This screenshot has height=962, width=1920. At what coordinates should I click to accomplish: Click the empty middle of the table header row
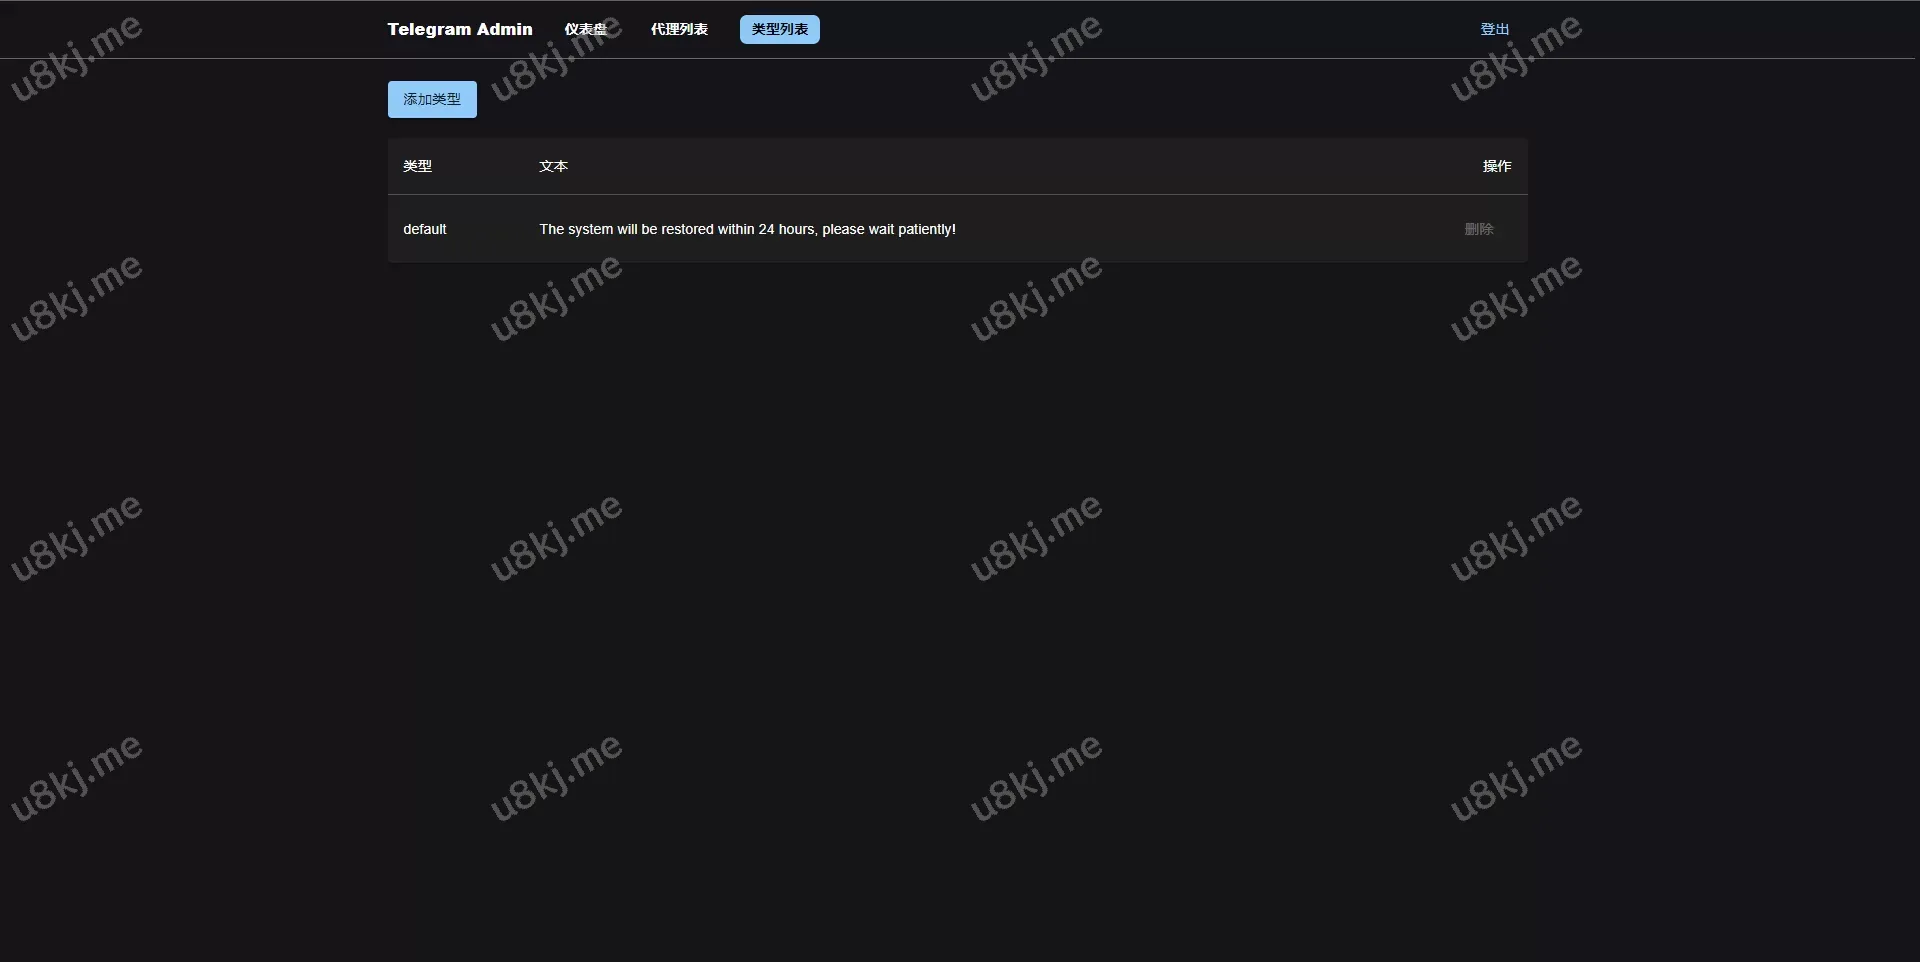[x=1000, y=166]
